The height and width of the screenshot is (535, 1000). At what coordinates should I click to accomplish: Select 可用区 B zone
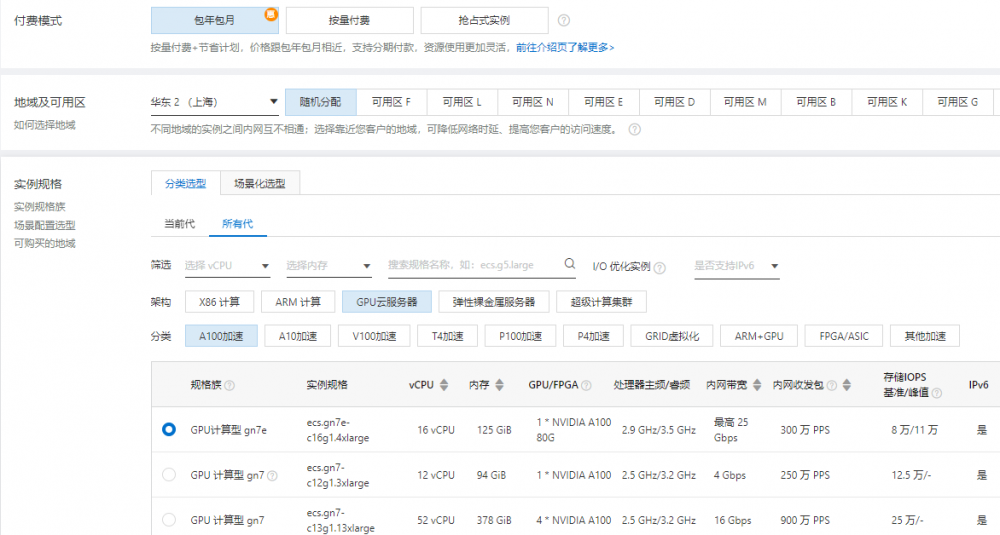click(816, 102)
